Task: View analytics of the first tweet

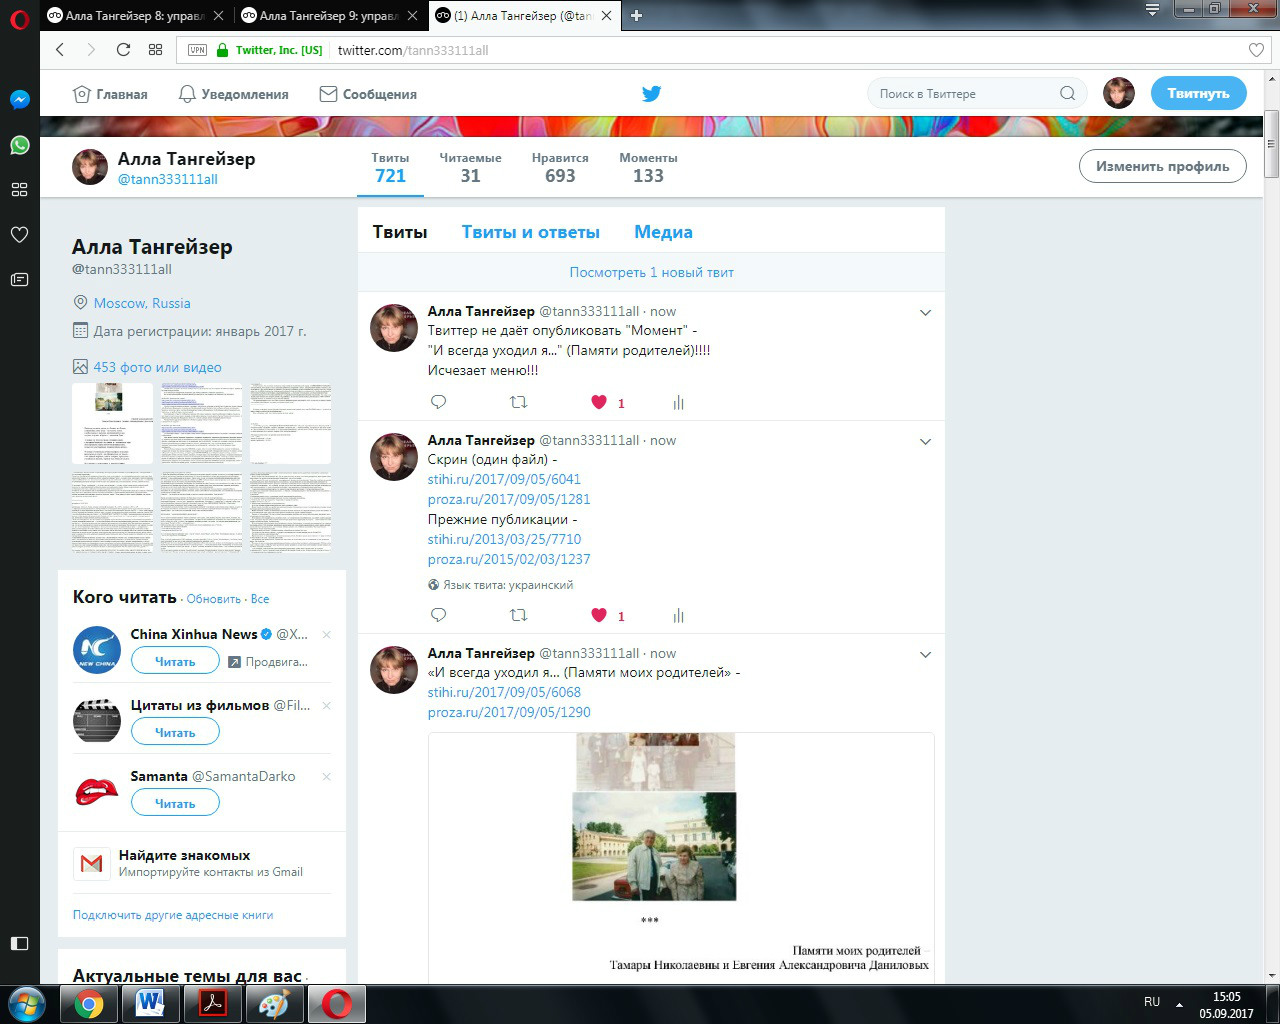Action: click(x=678, y=402)
